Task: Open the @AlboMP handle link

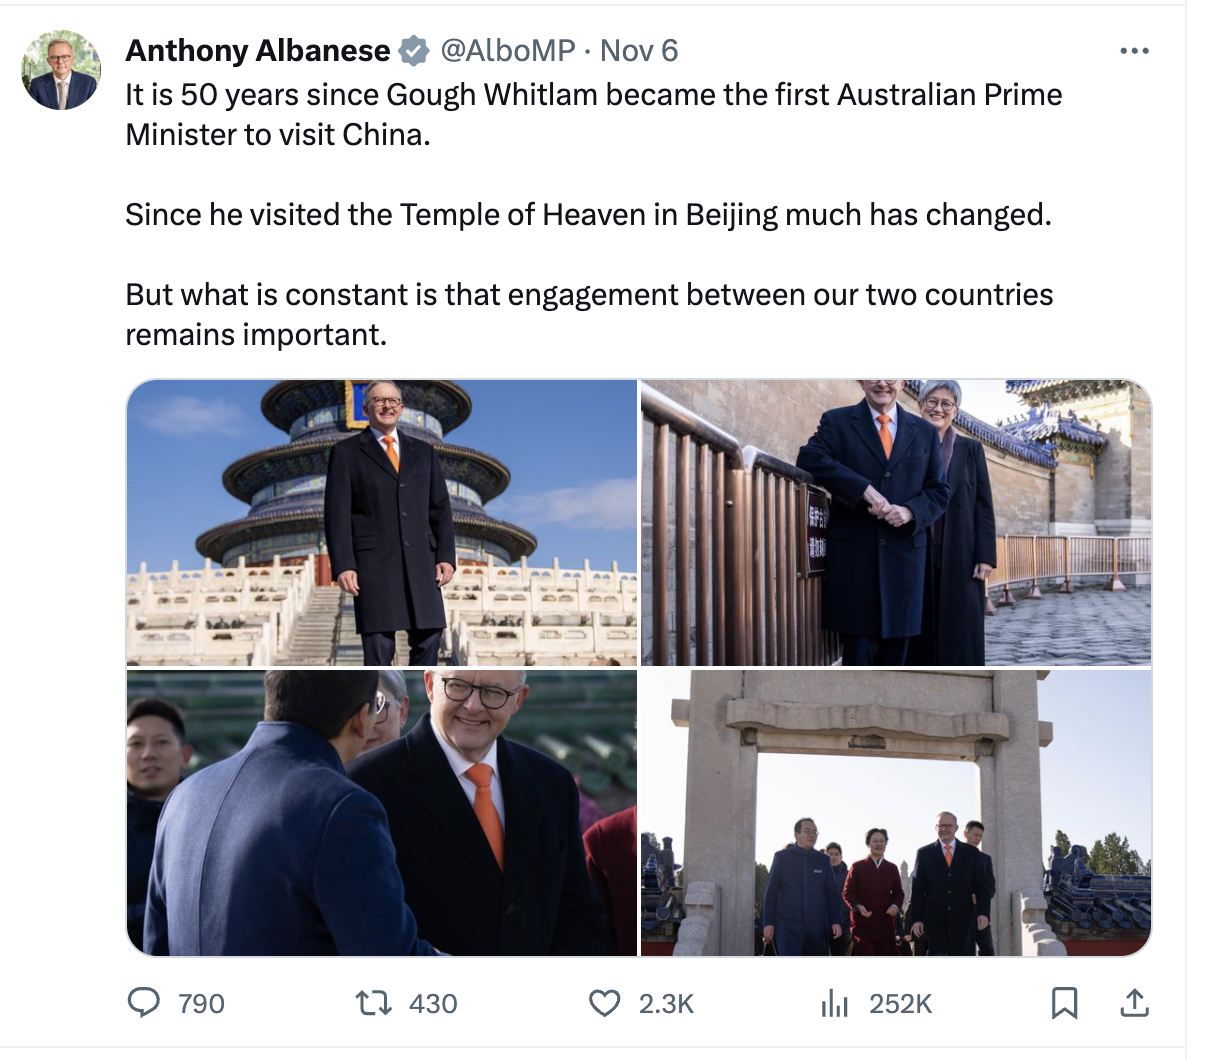Action: pyautogui.click(x=508, y=50)
